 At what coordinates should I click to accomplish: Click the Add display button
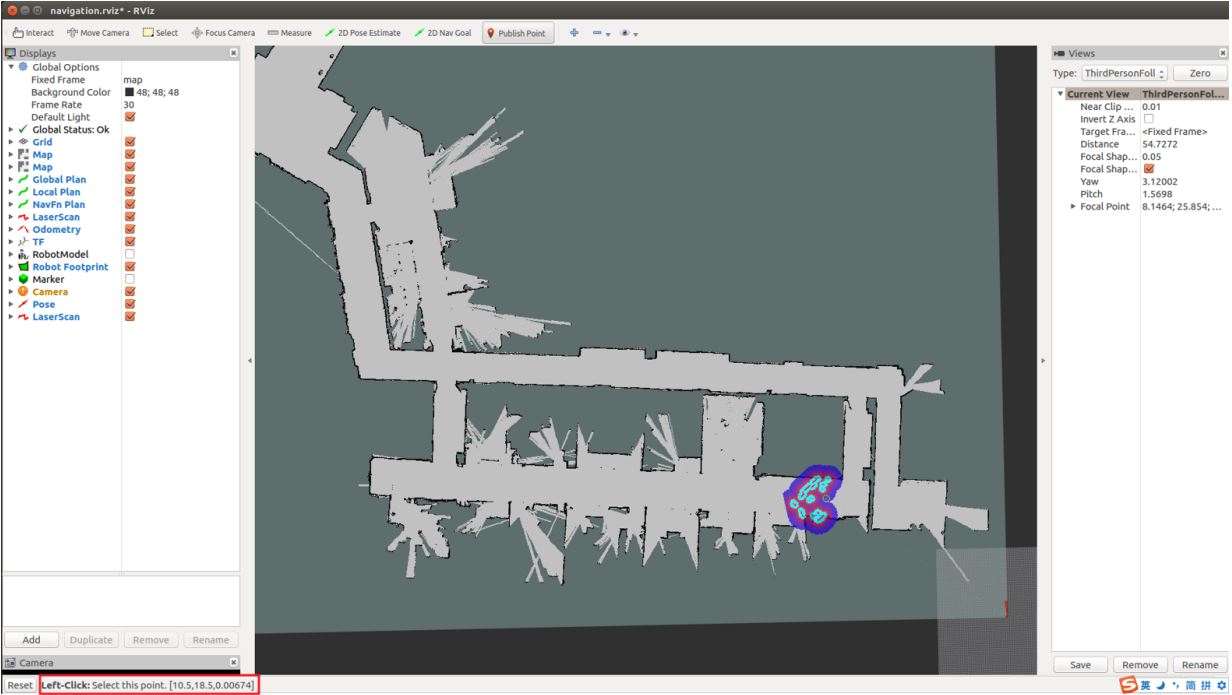pos(31,639)
